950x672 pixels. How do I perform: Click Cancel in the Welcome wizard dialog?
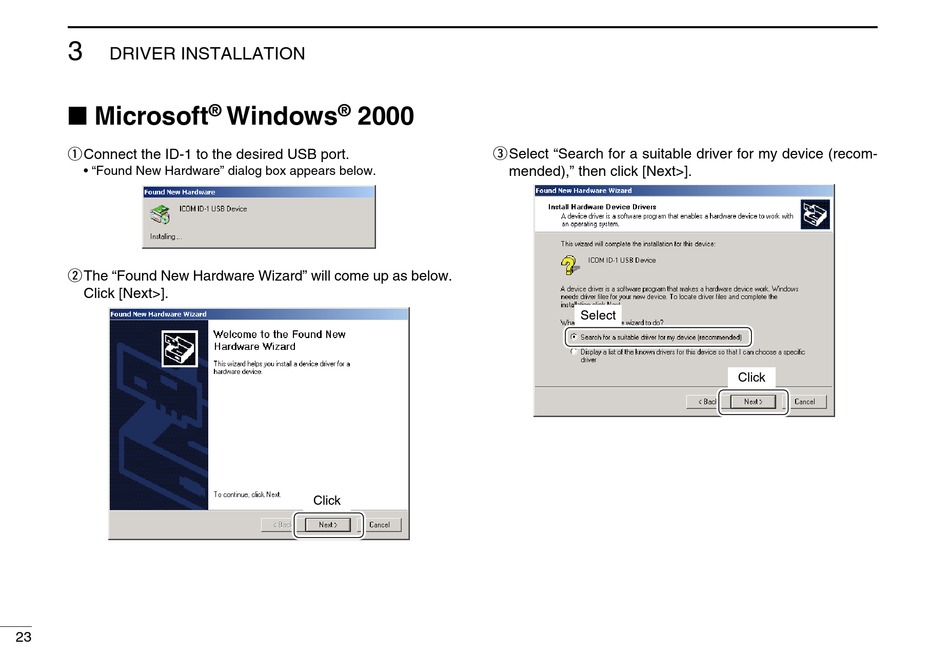(380, 525)
